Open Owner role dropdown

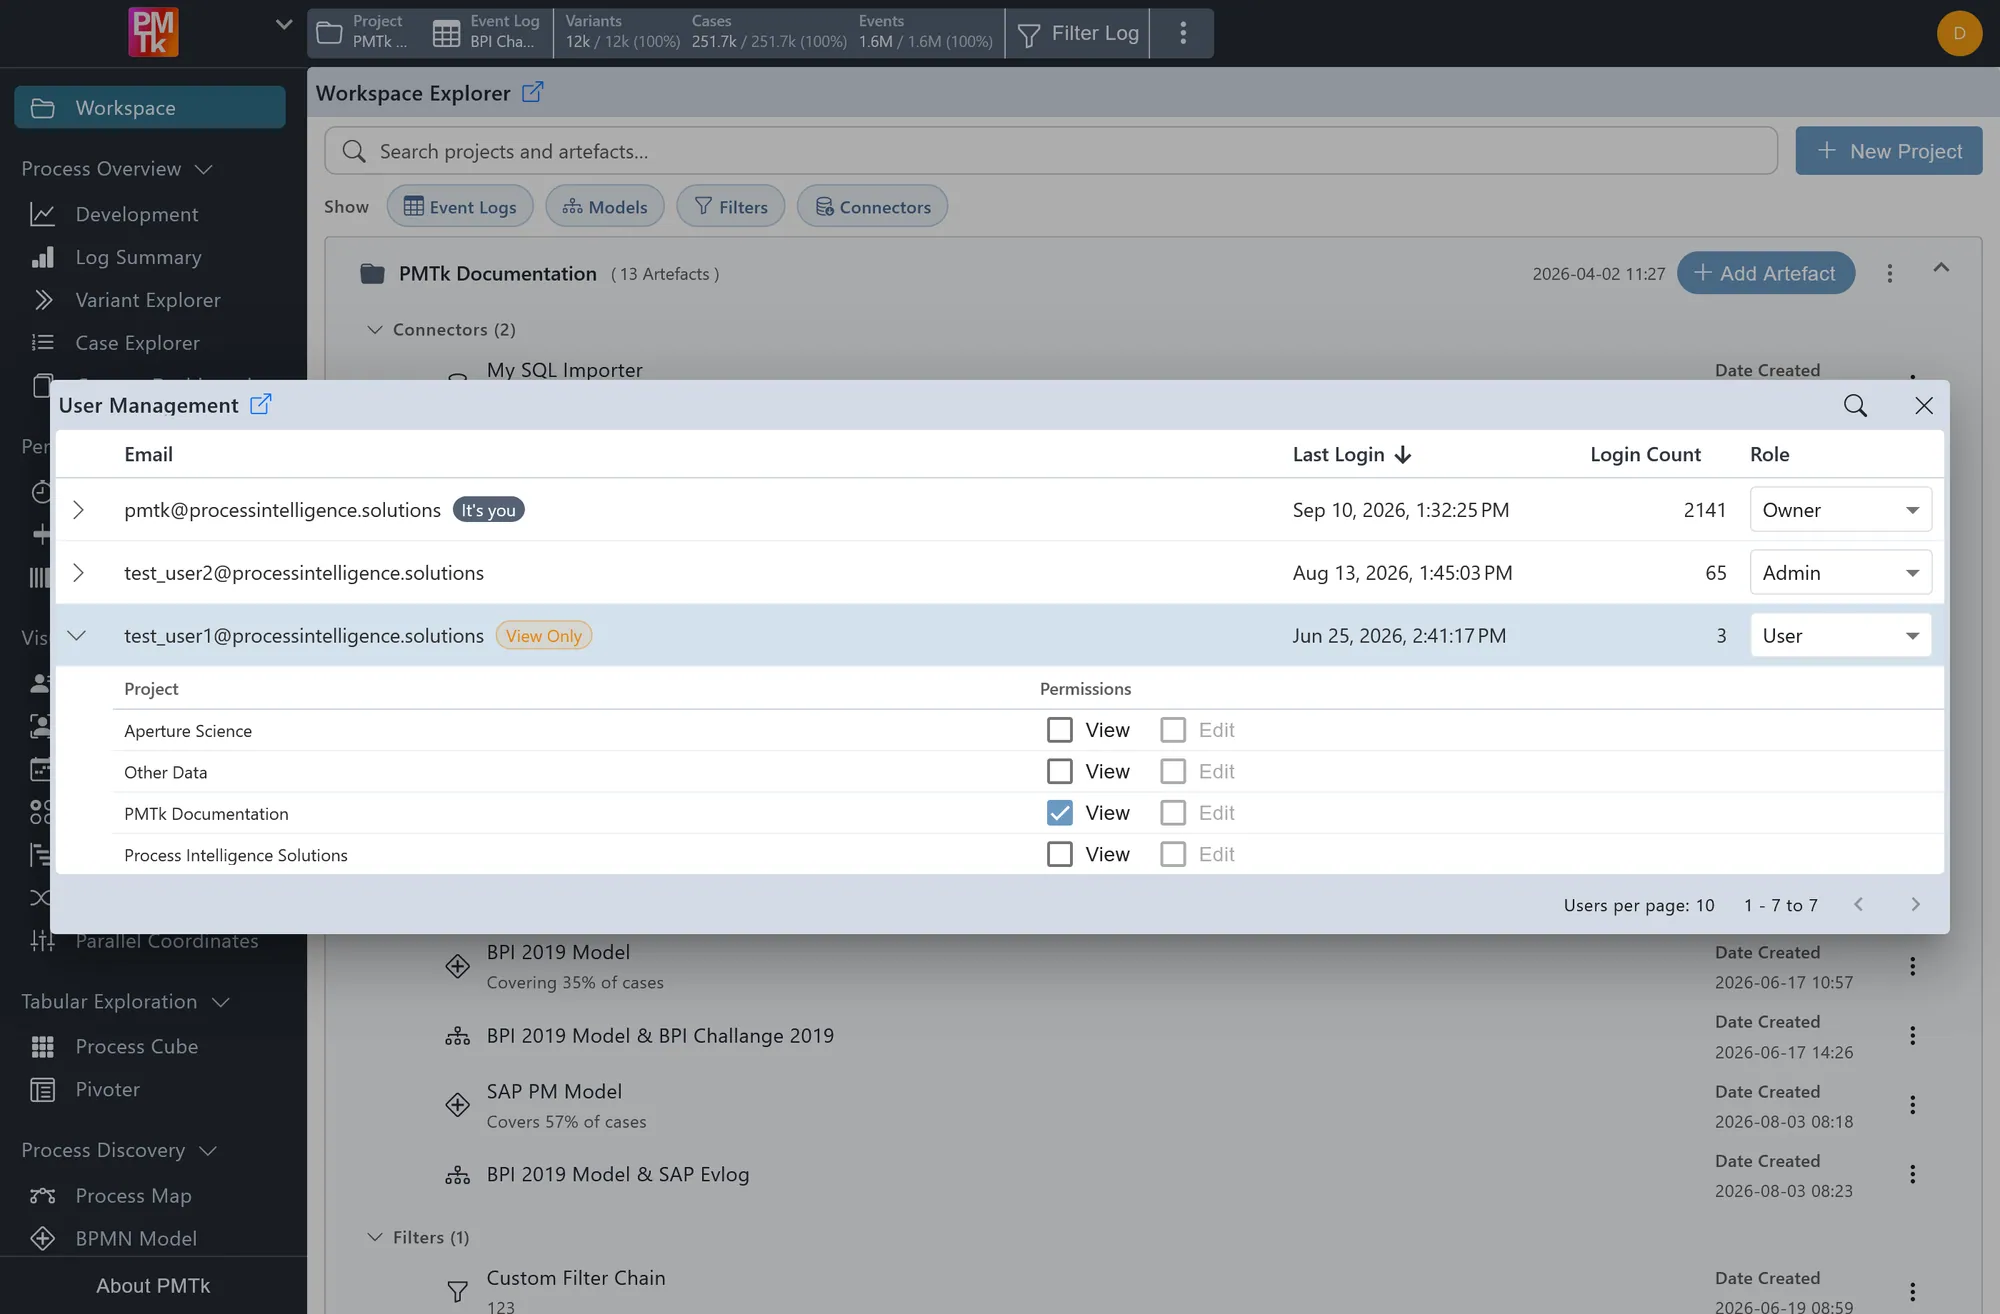(1840, 510)
